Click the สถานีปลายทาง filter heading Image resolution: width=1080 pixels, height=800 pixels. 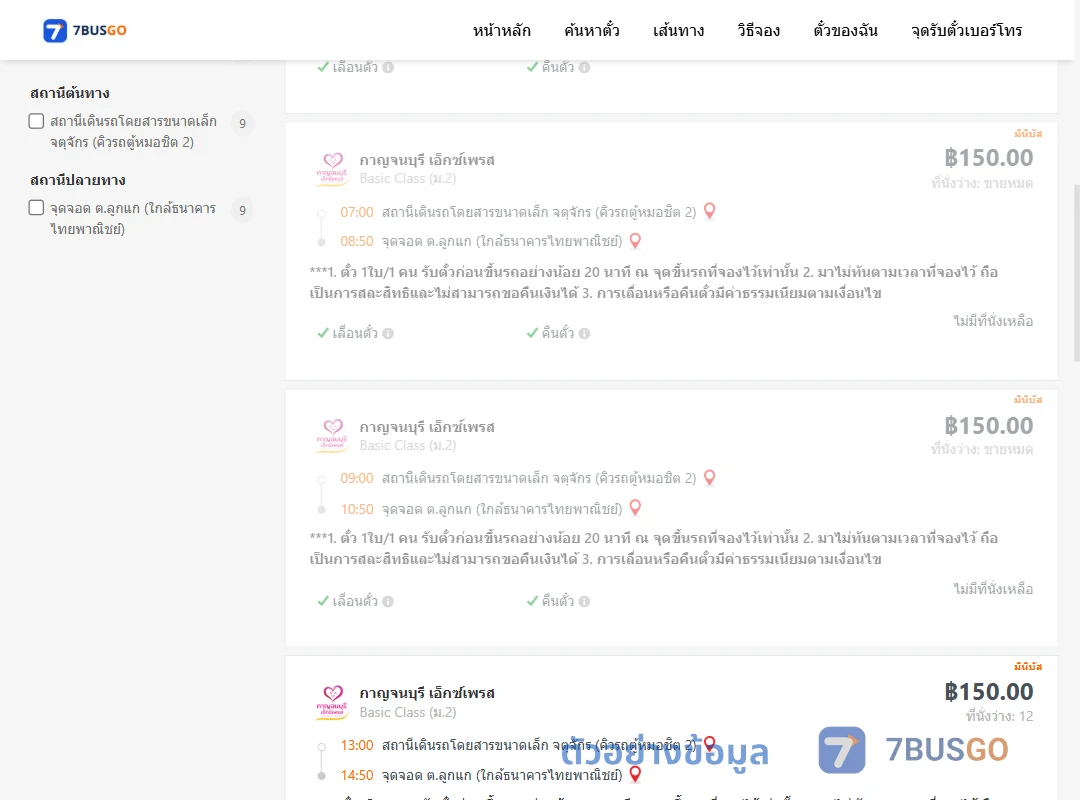(x=78, y=180)
